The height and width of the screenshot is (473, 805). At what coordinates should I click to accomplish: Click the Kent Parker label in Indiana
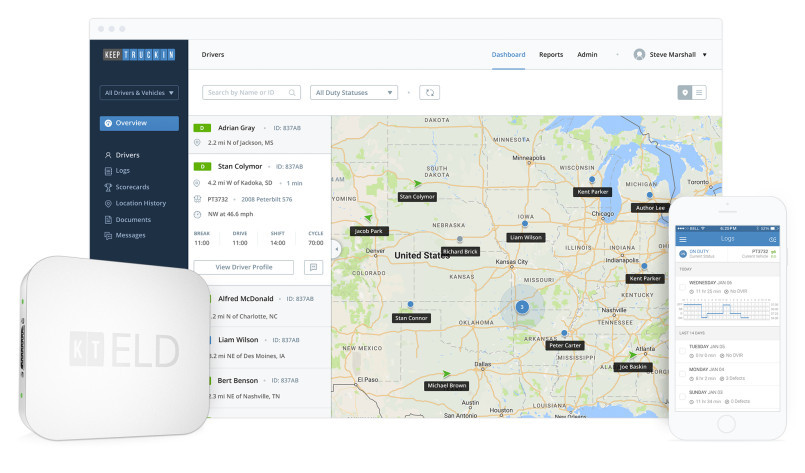[645, 278]
